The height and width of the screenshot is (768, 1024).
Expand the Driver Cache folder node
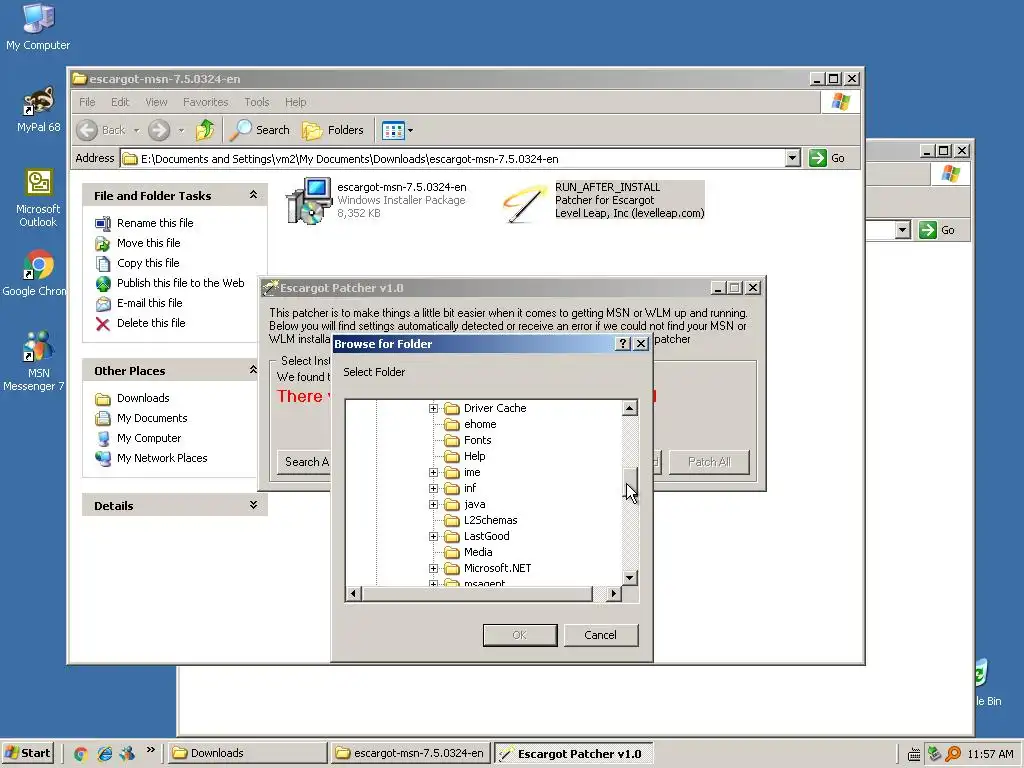[433, 408]
